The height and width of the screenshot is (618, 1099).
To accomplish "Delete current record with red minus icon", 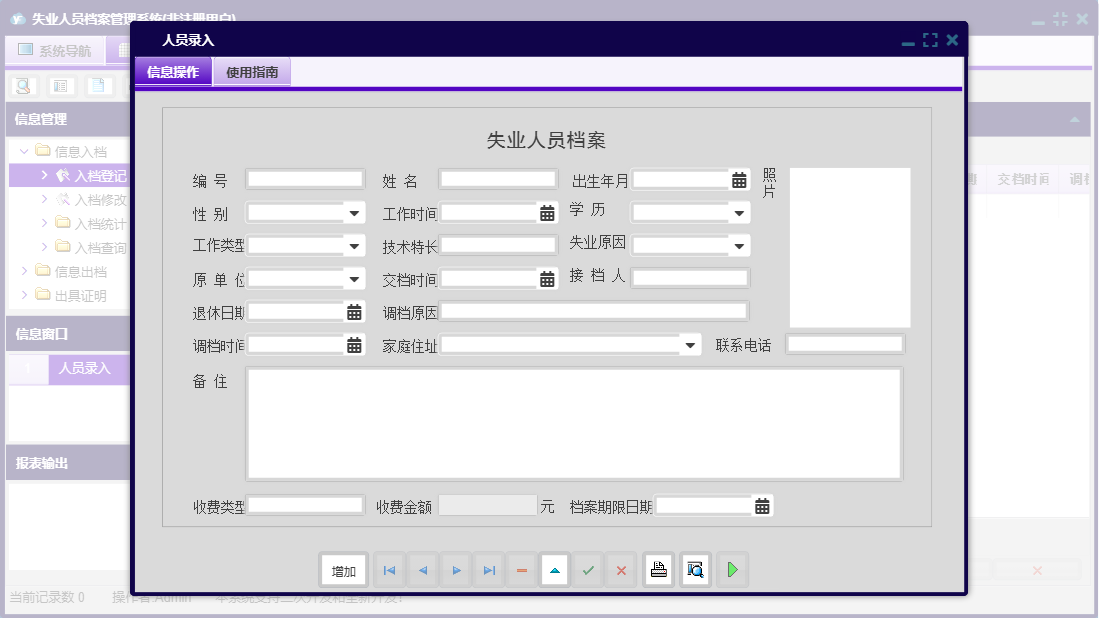I will (x=522, y=570).
